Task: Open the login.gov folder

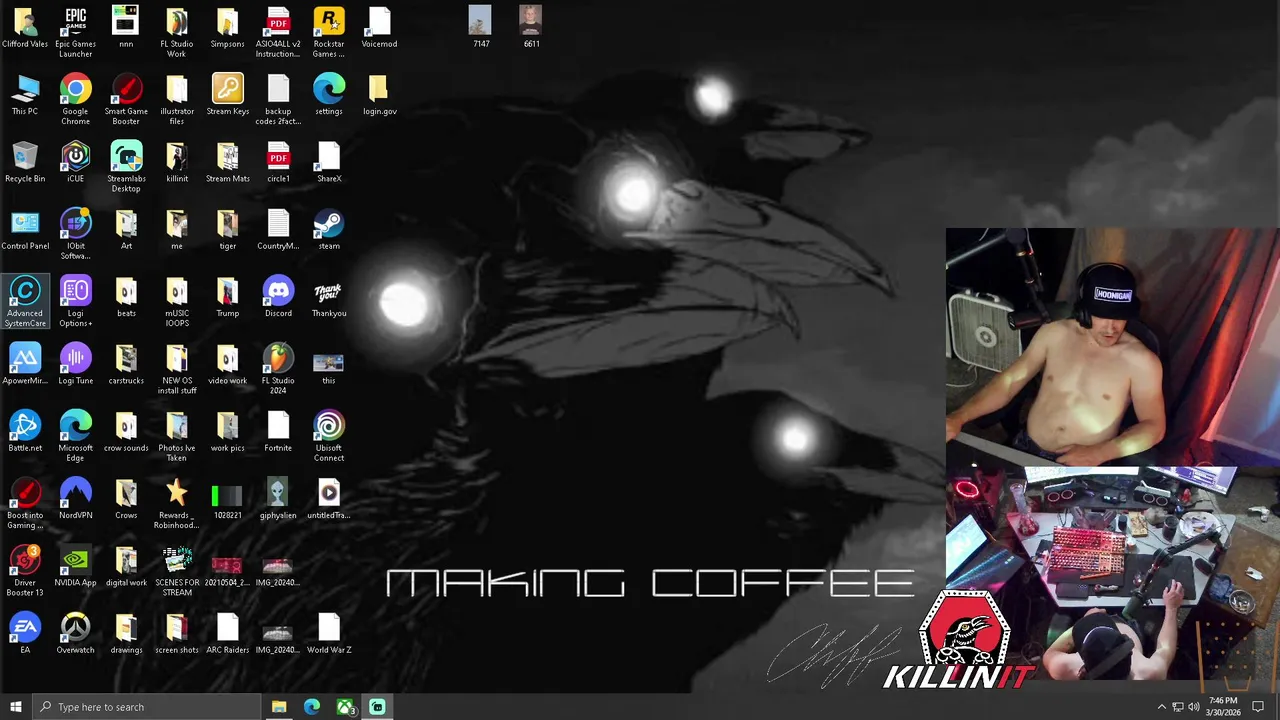Action: [379, 94]
